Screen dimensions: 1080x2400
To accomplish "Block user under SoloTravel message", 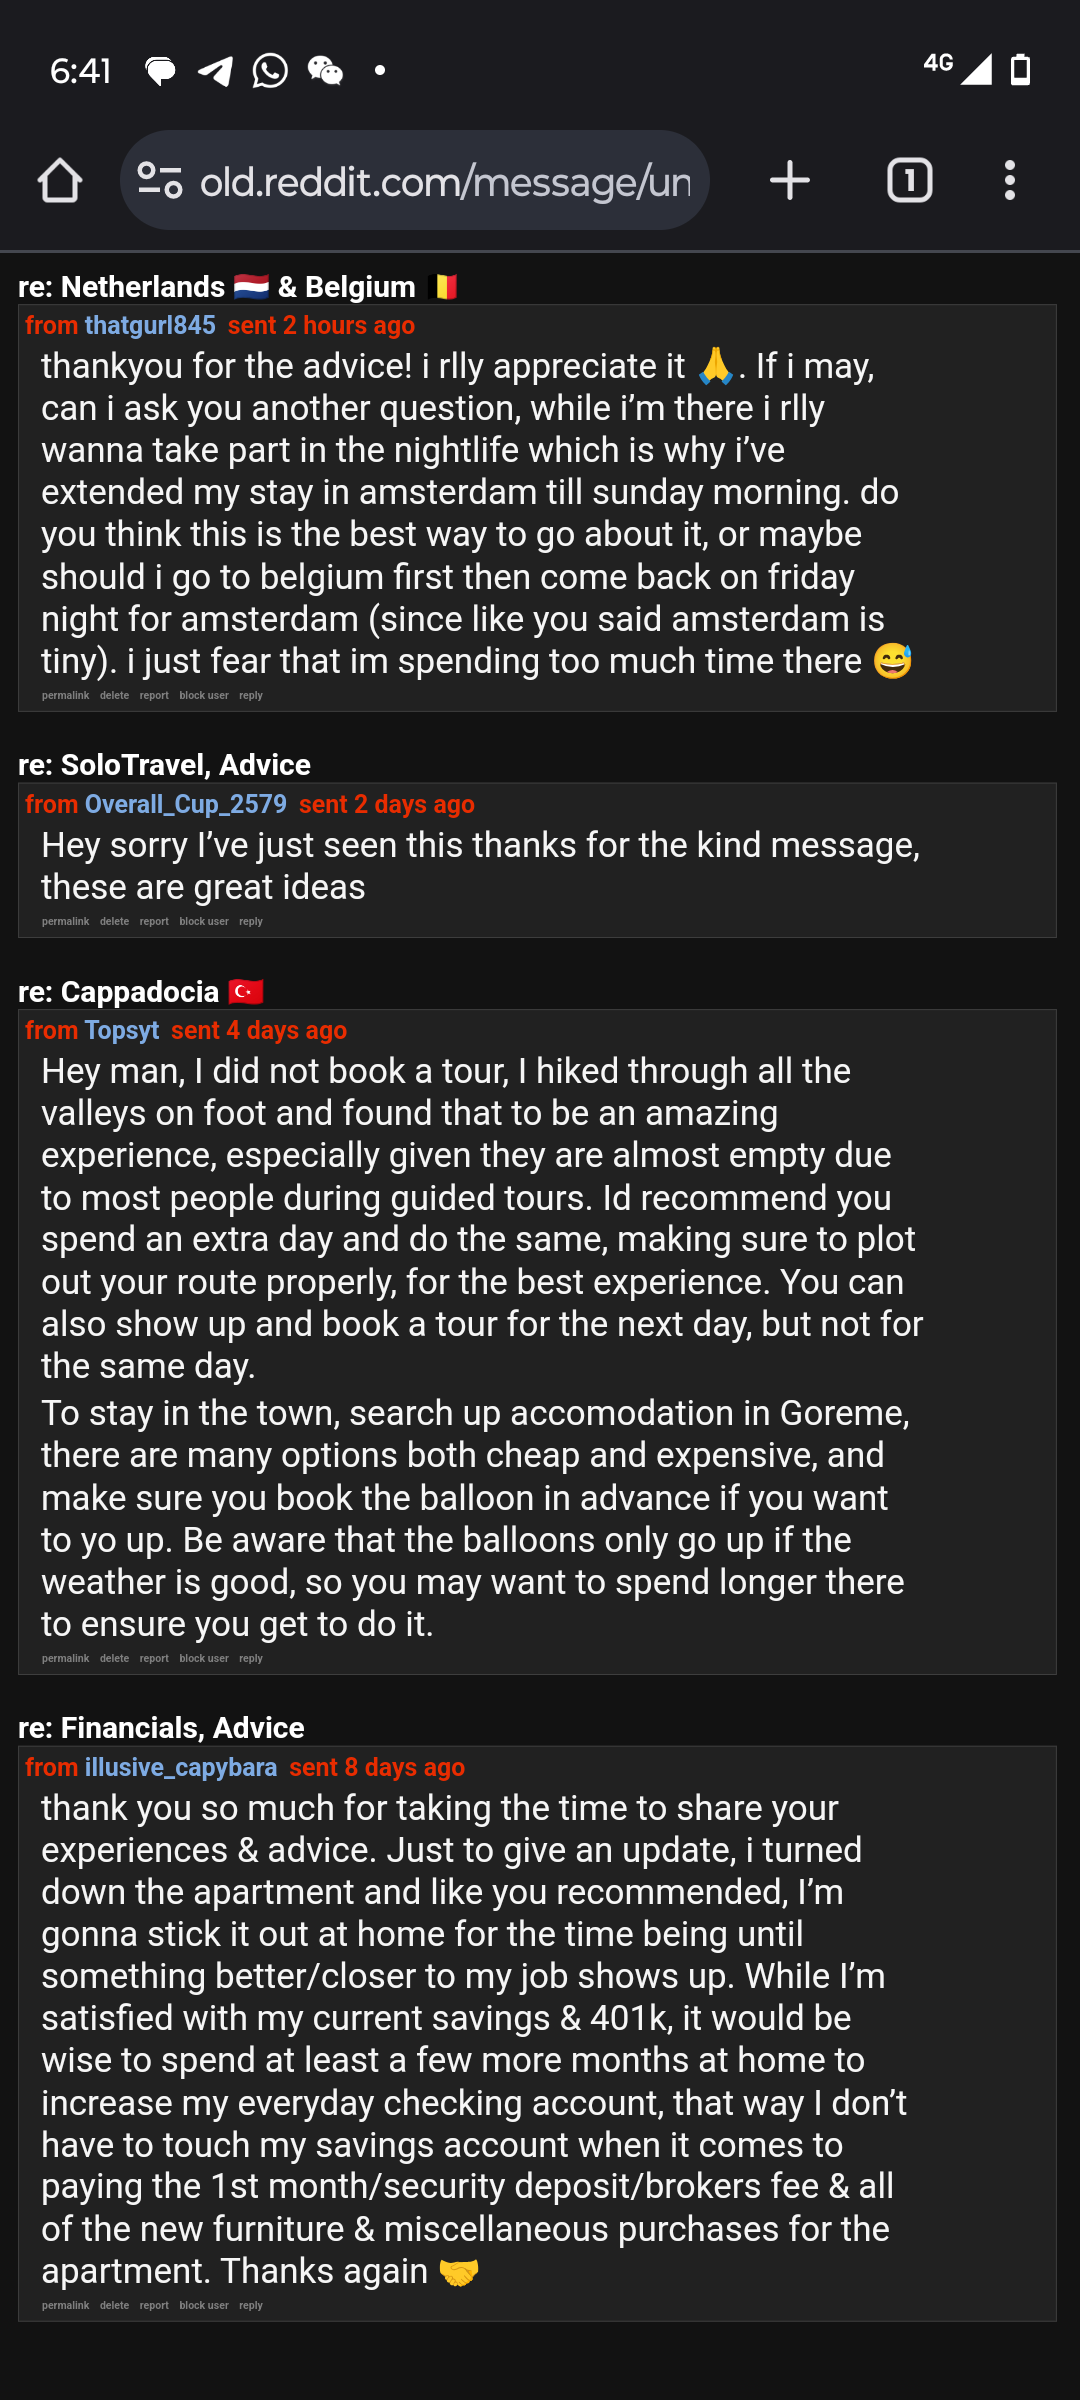I will click(x=204, y=922).
